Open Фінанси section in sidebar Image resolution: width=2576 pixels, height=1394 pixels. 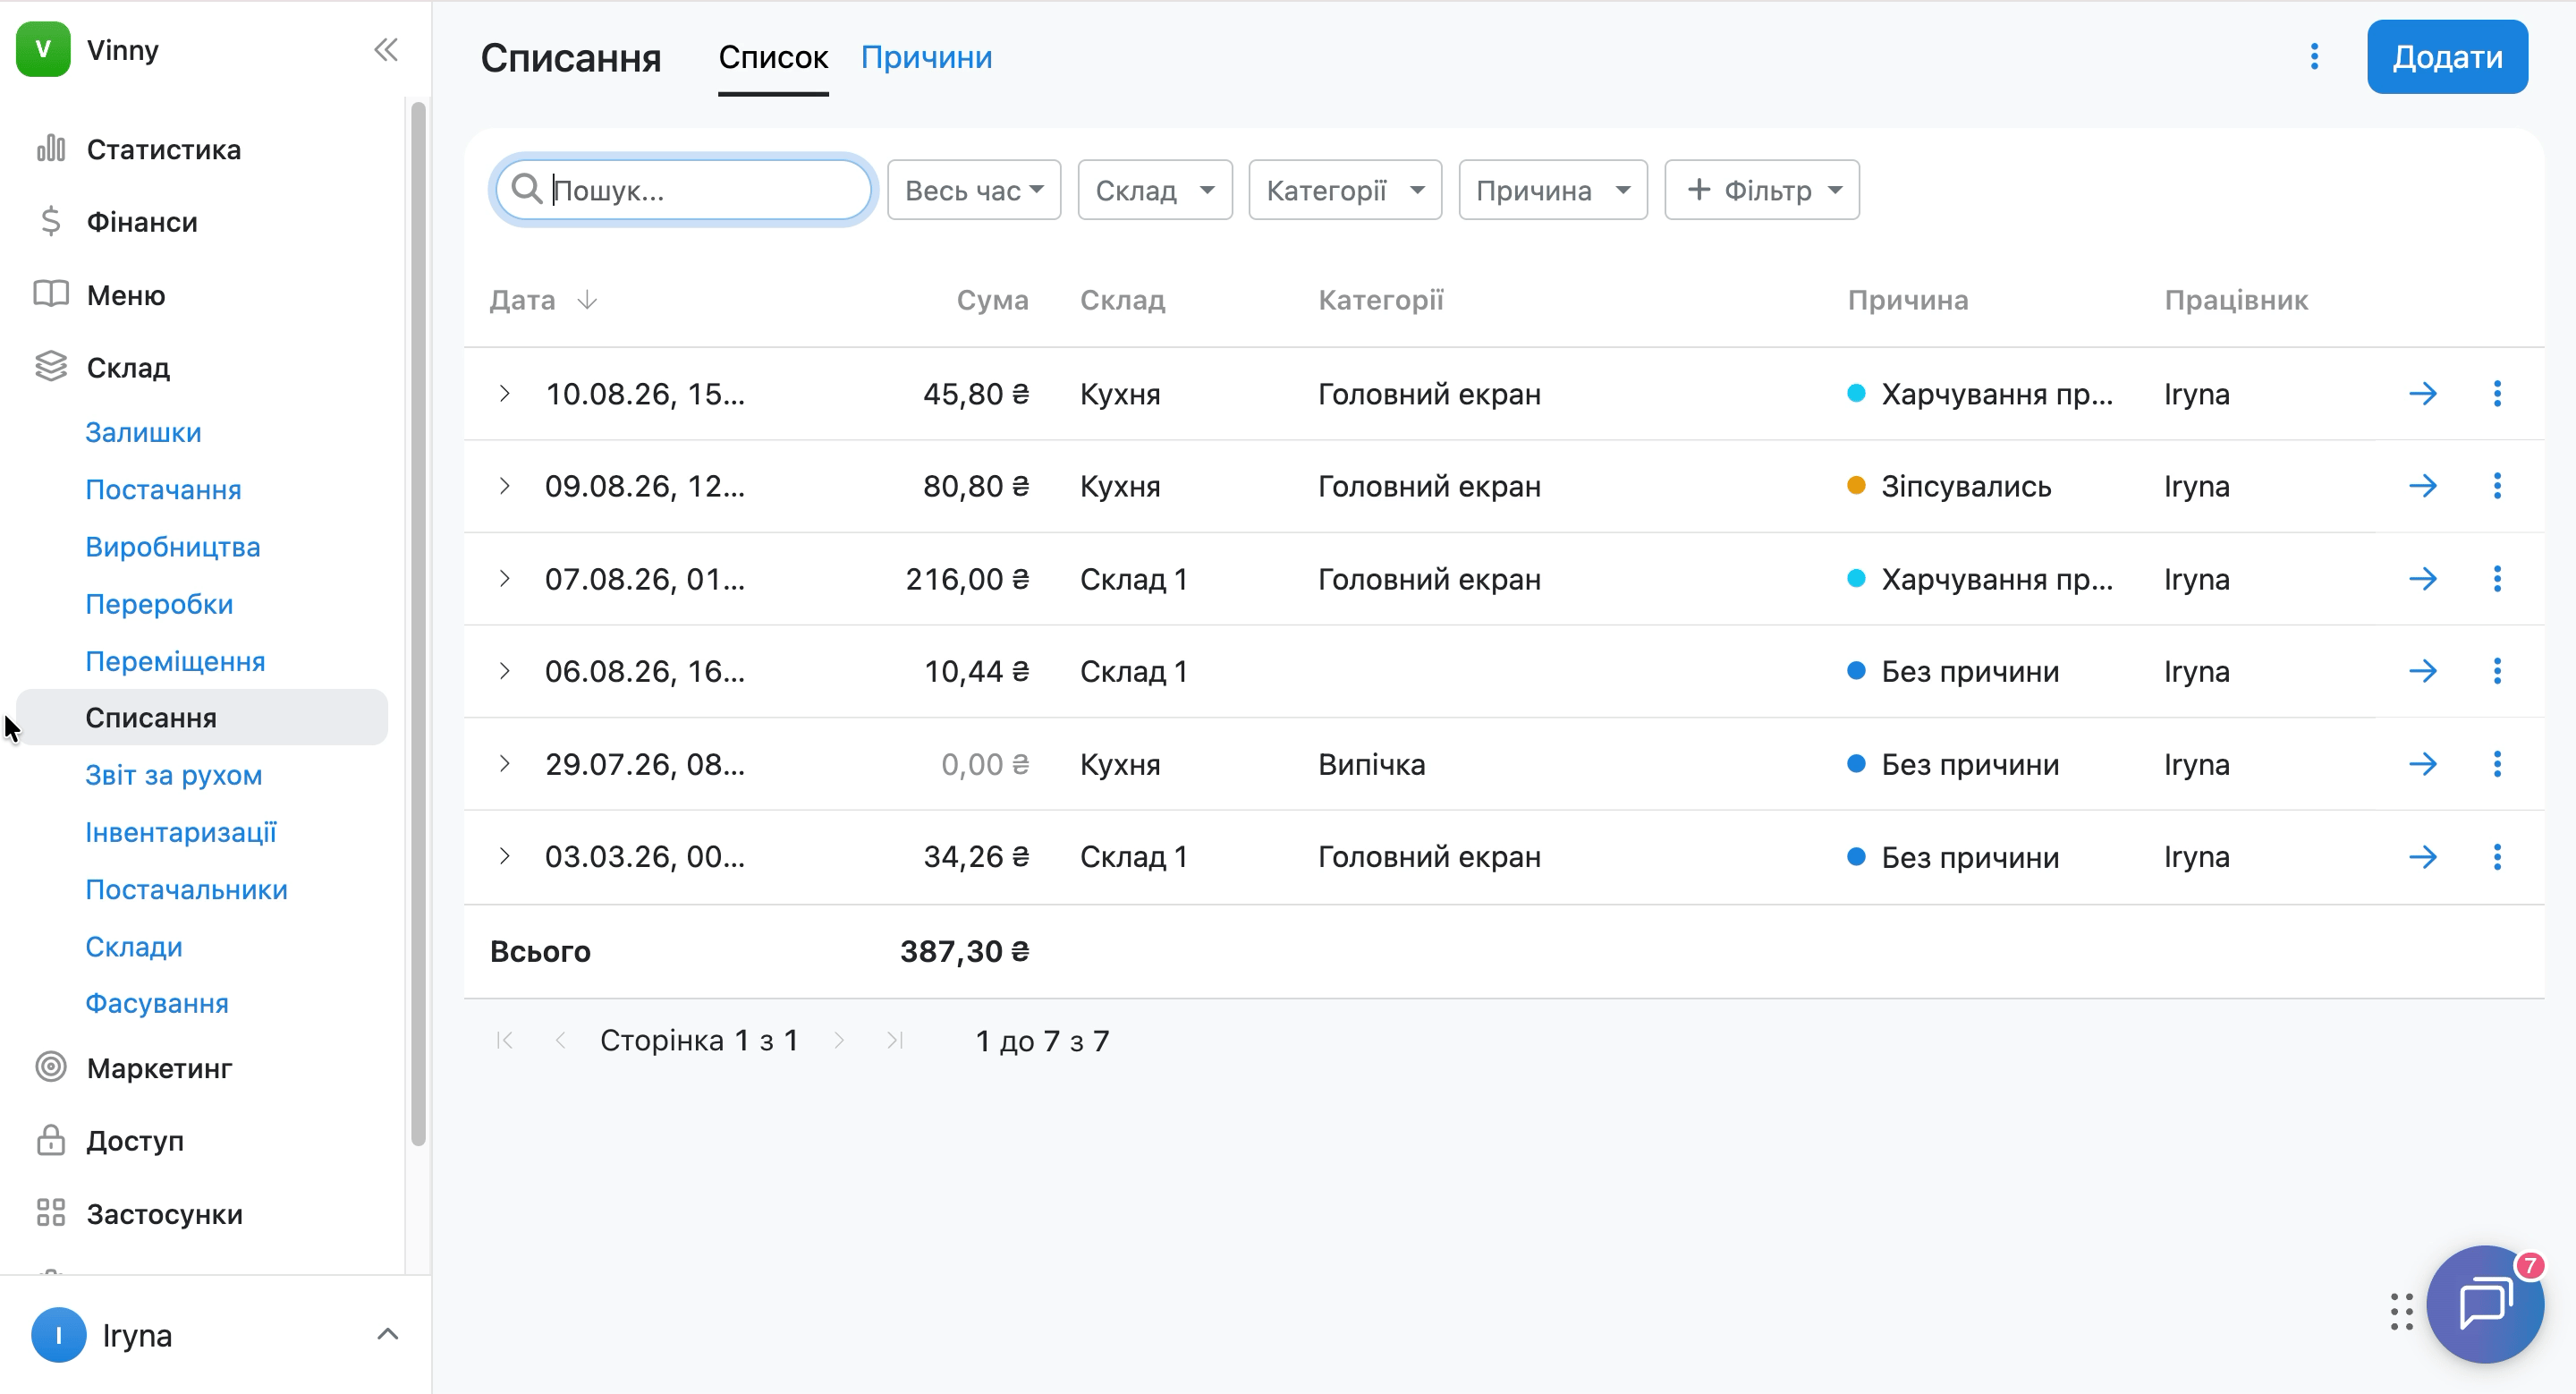(142, 222)
